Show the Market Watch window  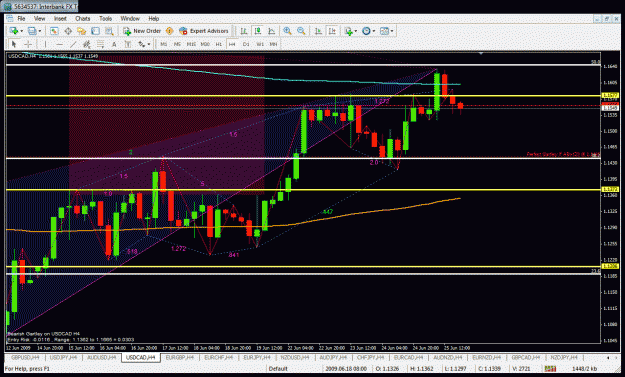click(54, 31)
